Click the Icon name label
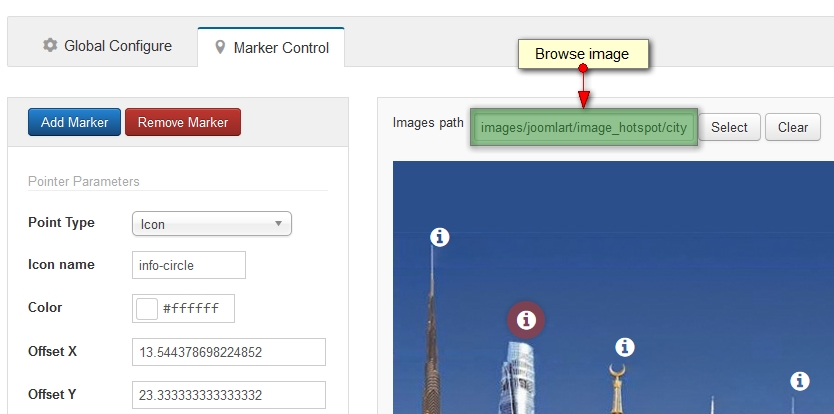The height and width of the screenshot is (414, 834). 61,264
